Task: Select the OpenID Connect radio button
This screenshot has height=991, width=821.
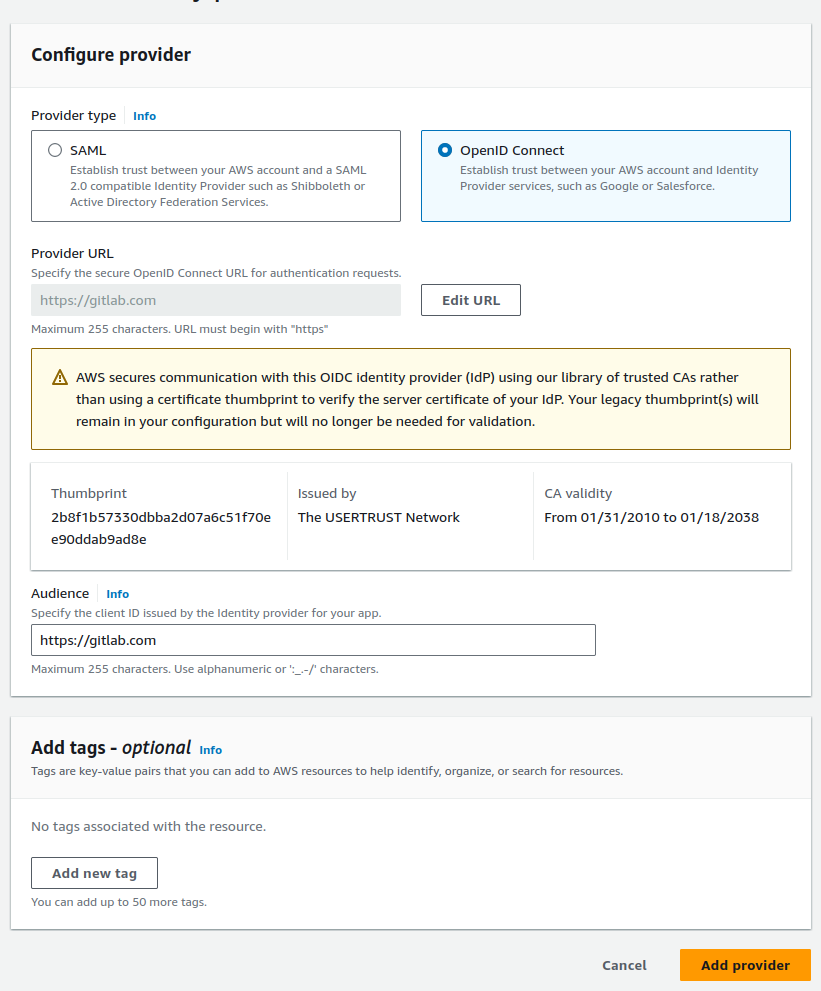Action: (x=445, y=150)
